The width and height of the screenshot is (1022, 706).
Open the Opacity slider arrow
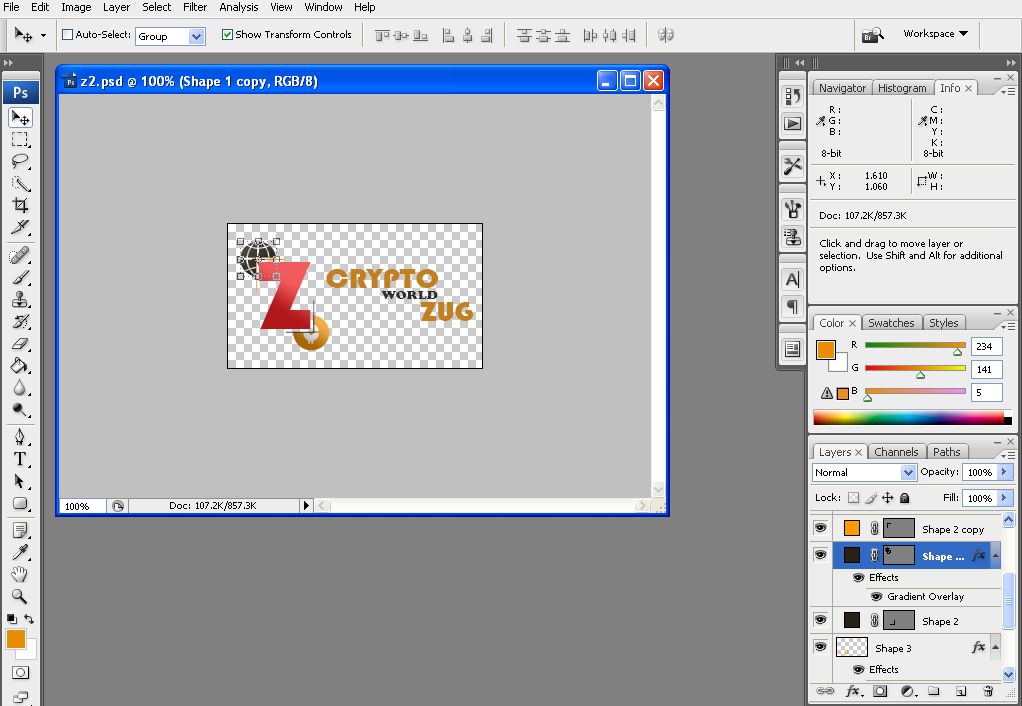[x=1004, y=472]
